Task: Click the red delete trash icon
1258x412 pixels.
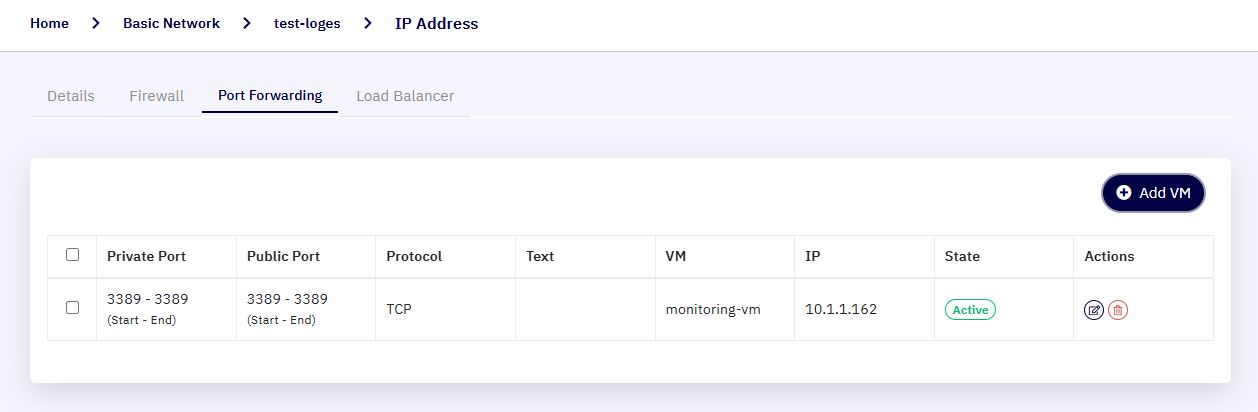Action: tap(1118, 310)
